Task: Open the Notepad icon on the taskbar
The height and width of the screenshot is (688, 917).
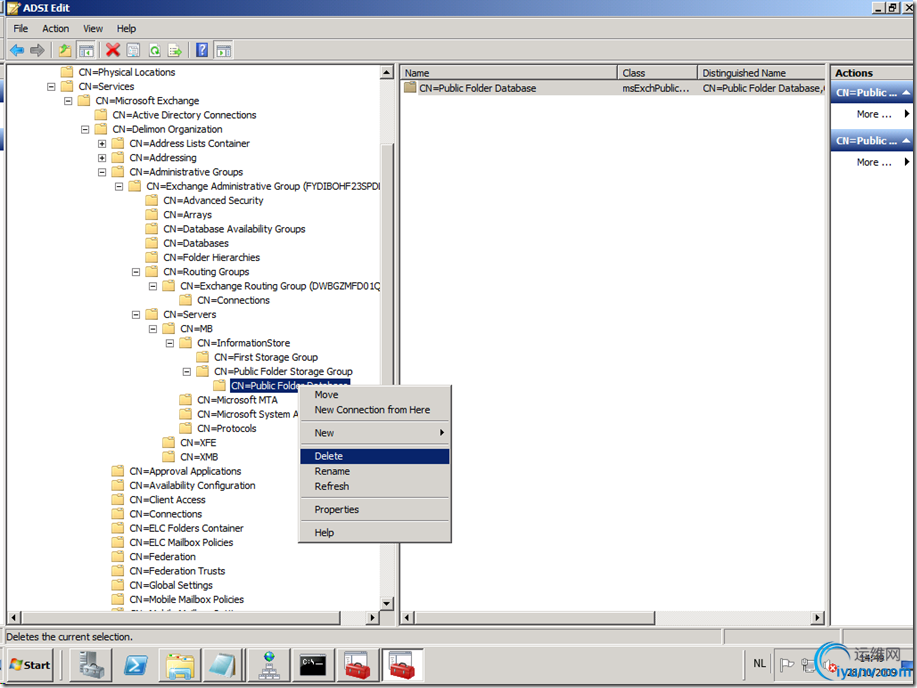Action: coord(223,665)
